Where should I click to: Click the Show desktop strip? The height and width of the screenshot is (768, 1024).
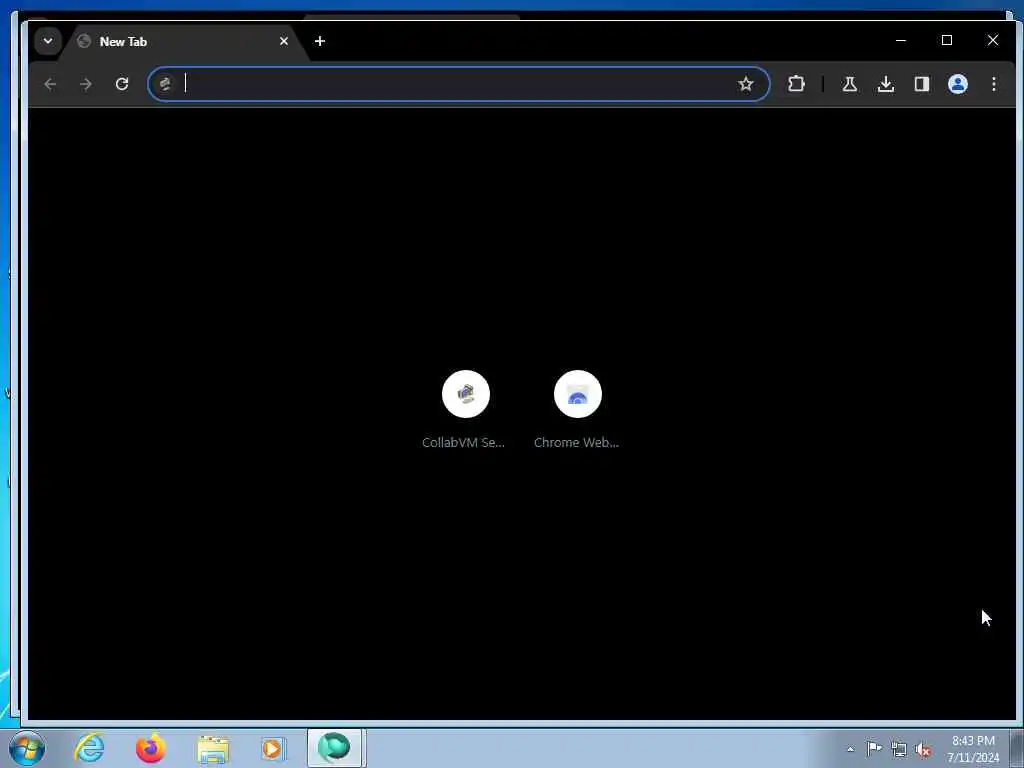coord(1017,748)
